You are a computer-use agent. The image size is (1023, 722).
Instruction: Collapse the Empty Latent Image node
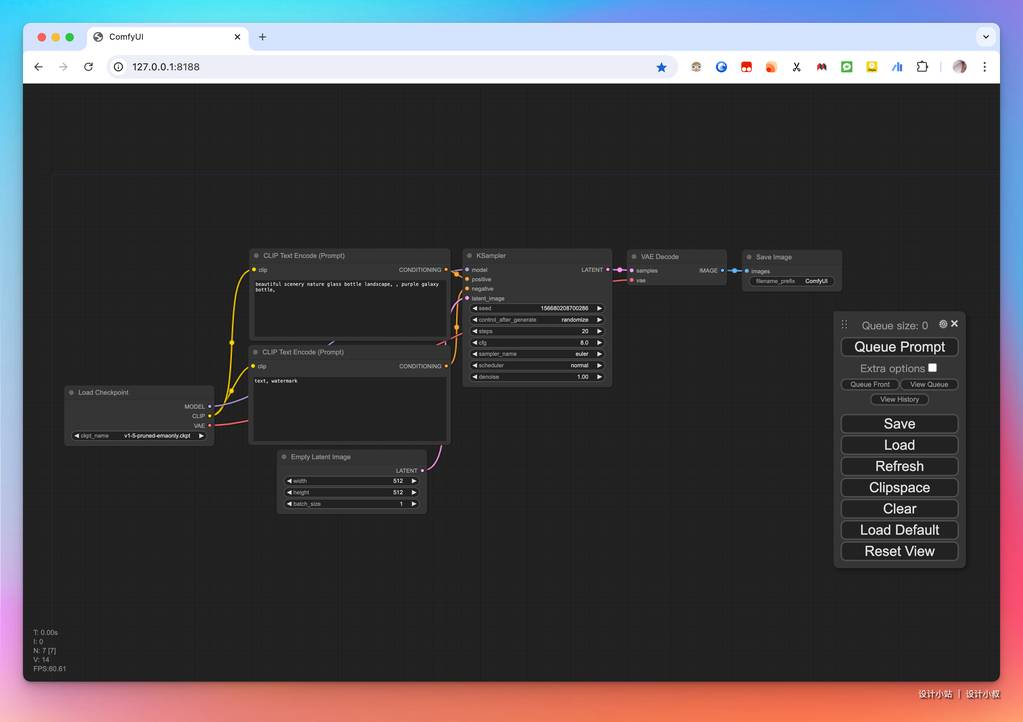pos(284,457)
